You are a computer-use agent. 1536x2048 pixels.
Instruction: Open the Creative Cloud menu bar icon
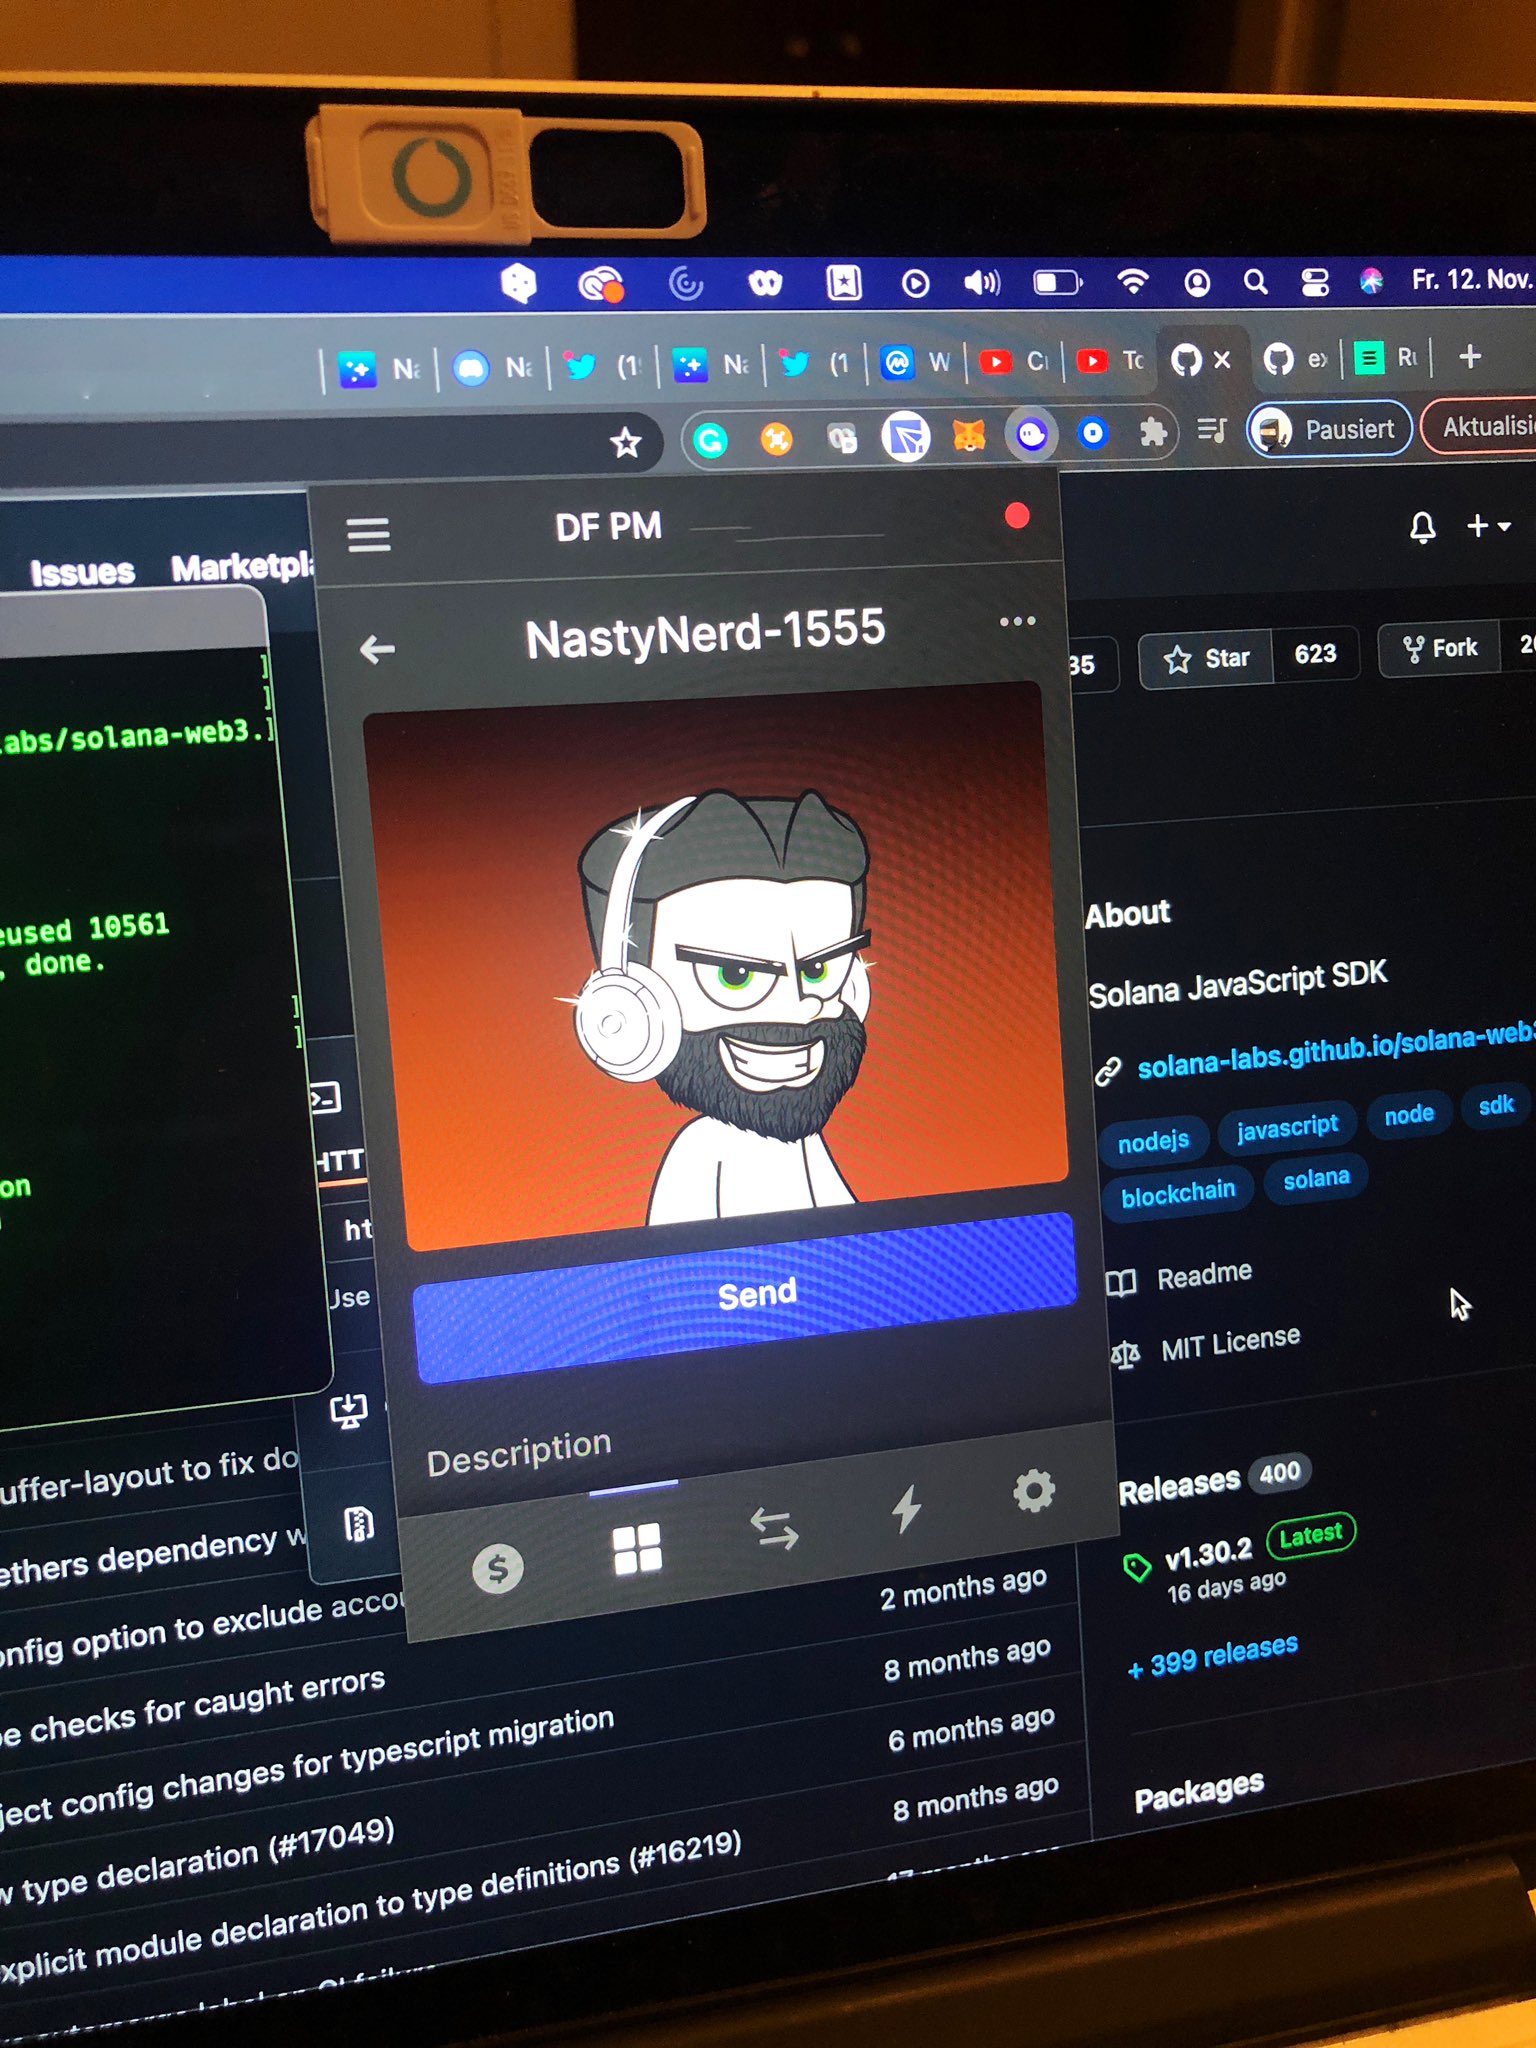(601, 286)
